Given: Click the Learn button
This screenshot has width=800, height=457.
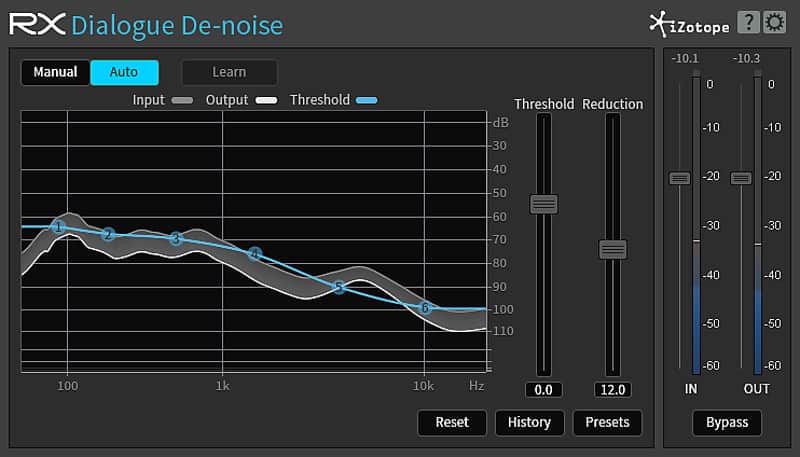Looking at the screenshot, I should (229, 72).
